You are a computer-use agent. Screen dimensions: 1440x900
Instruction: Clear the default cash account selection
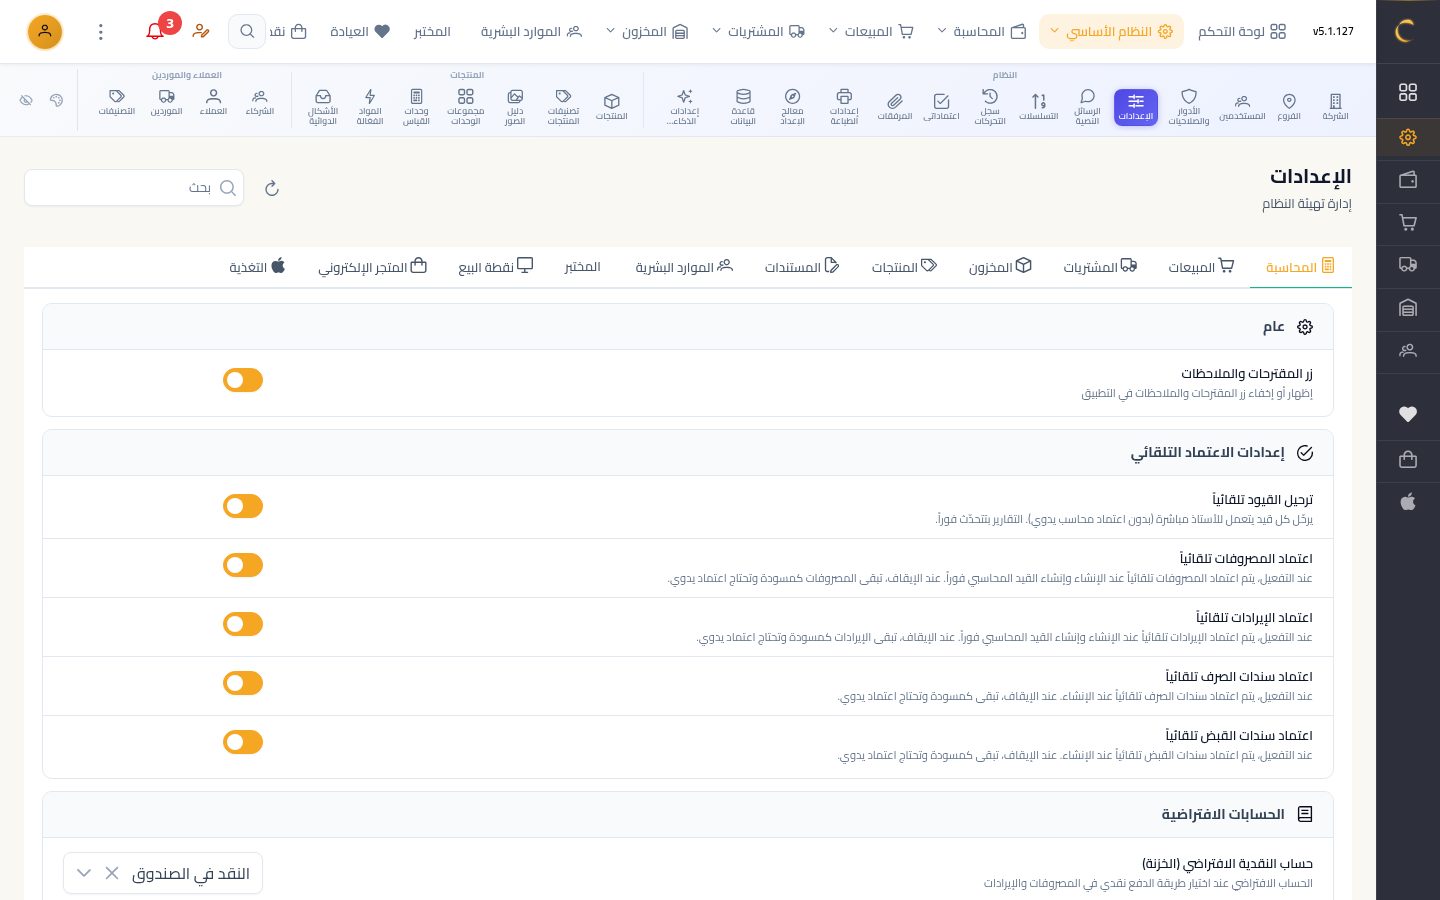click(112, 873)
